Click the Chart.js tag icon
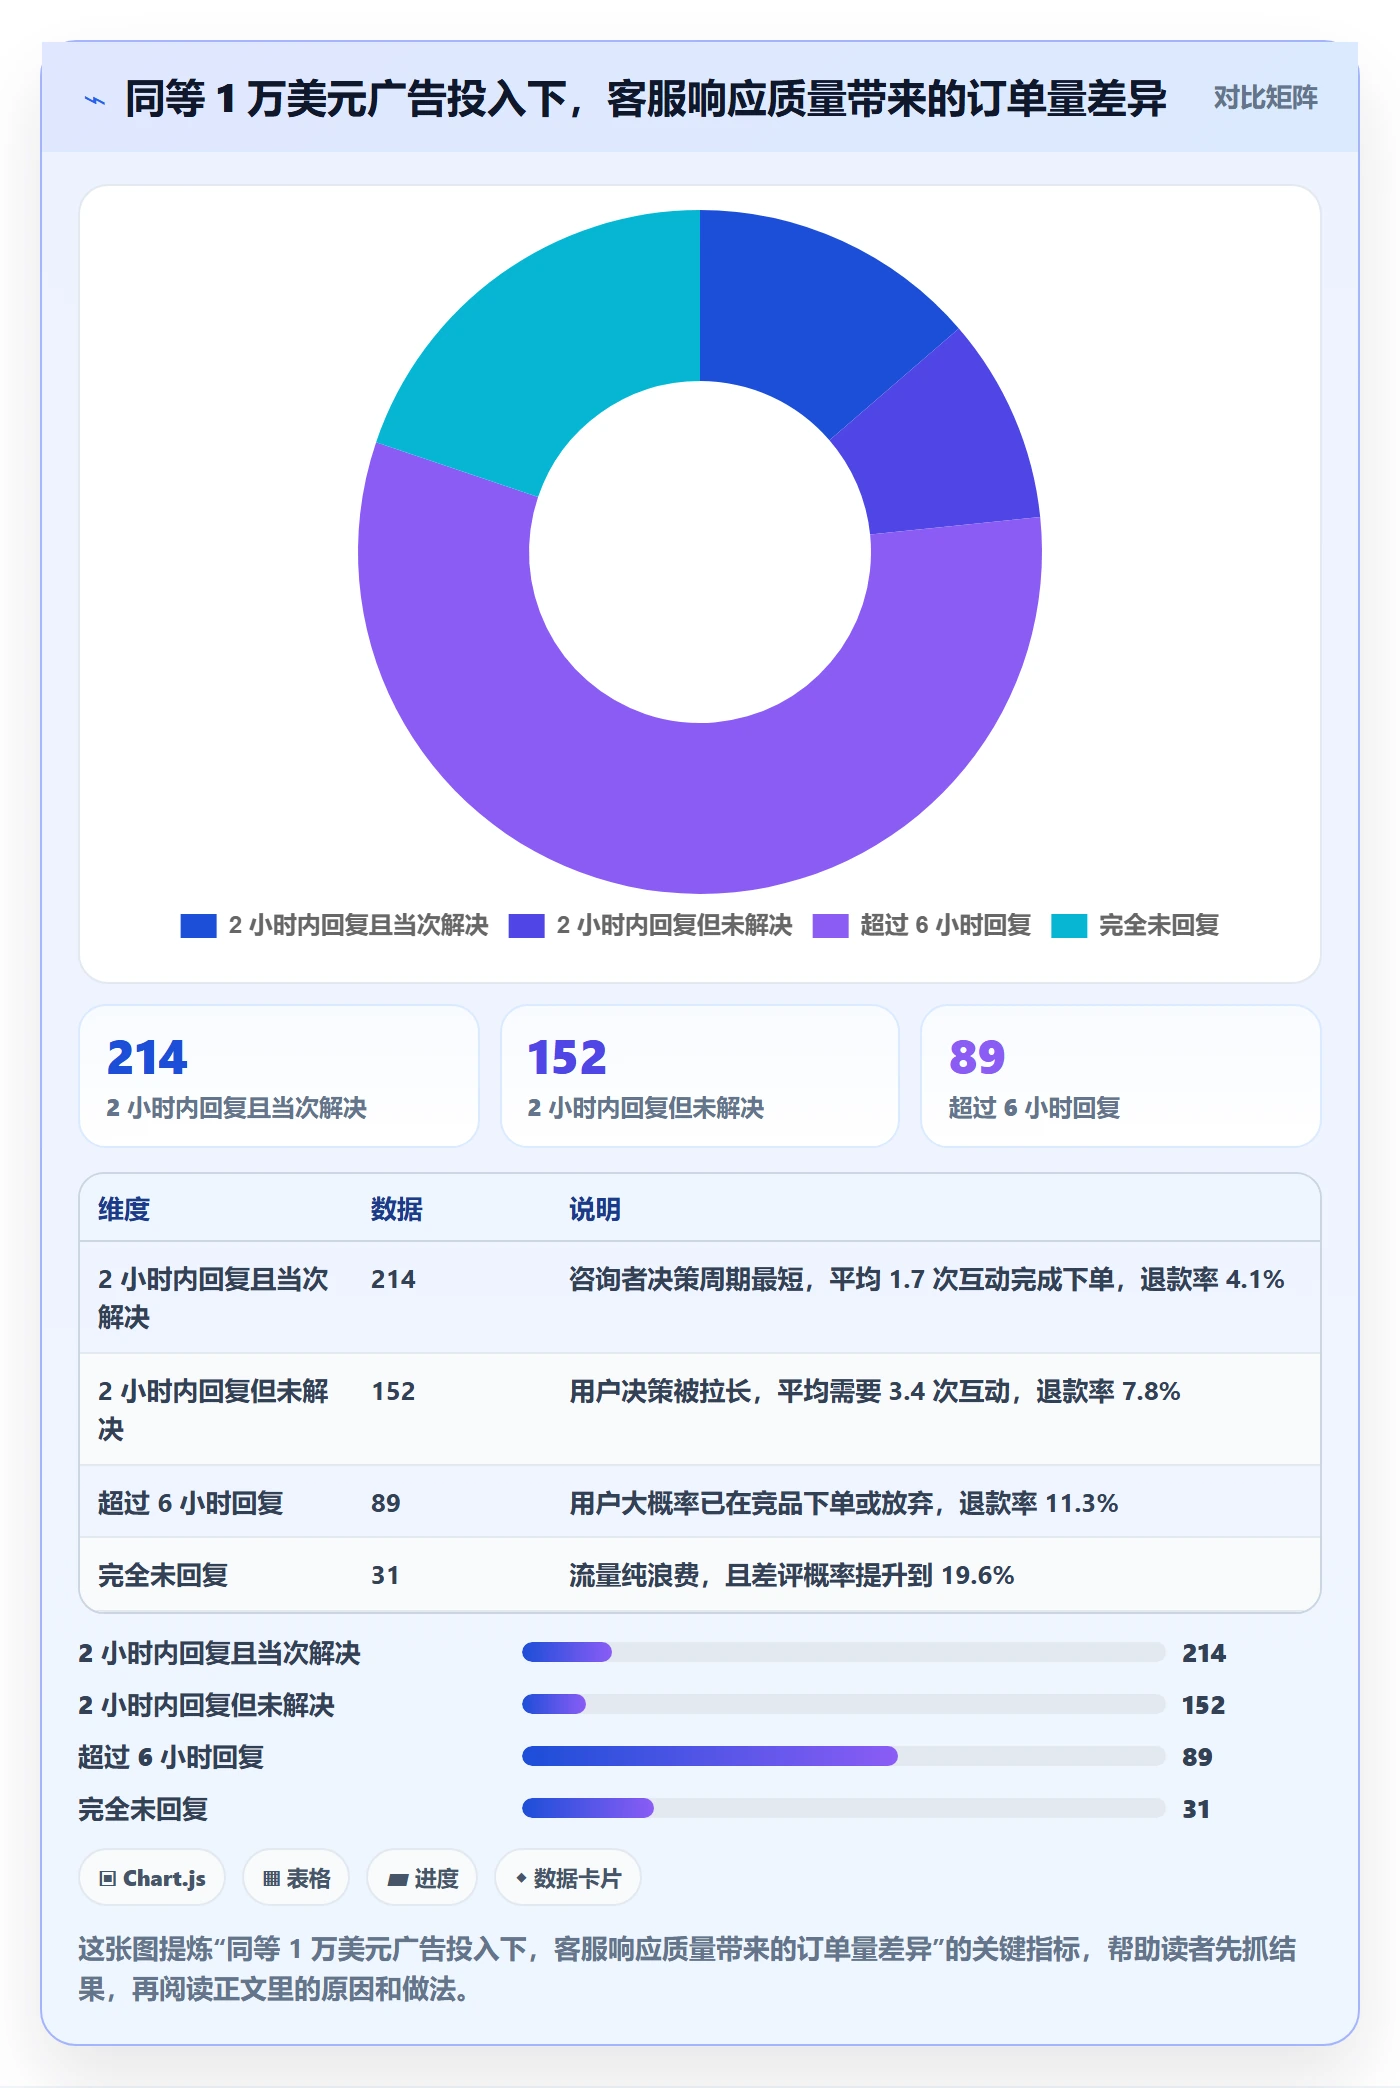Screen dimensions: 1400x2088 click(108, 1879)
